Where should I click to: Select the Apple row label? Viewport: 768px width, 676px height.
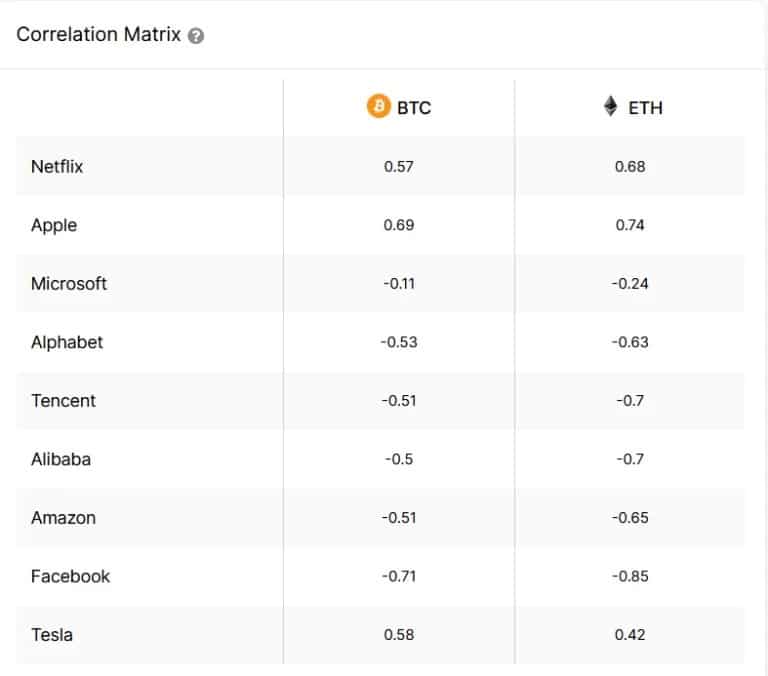54,225
